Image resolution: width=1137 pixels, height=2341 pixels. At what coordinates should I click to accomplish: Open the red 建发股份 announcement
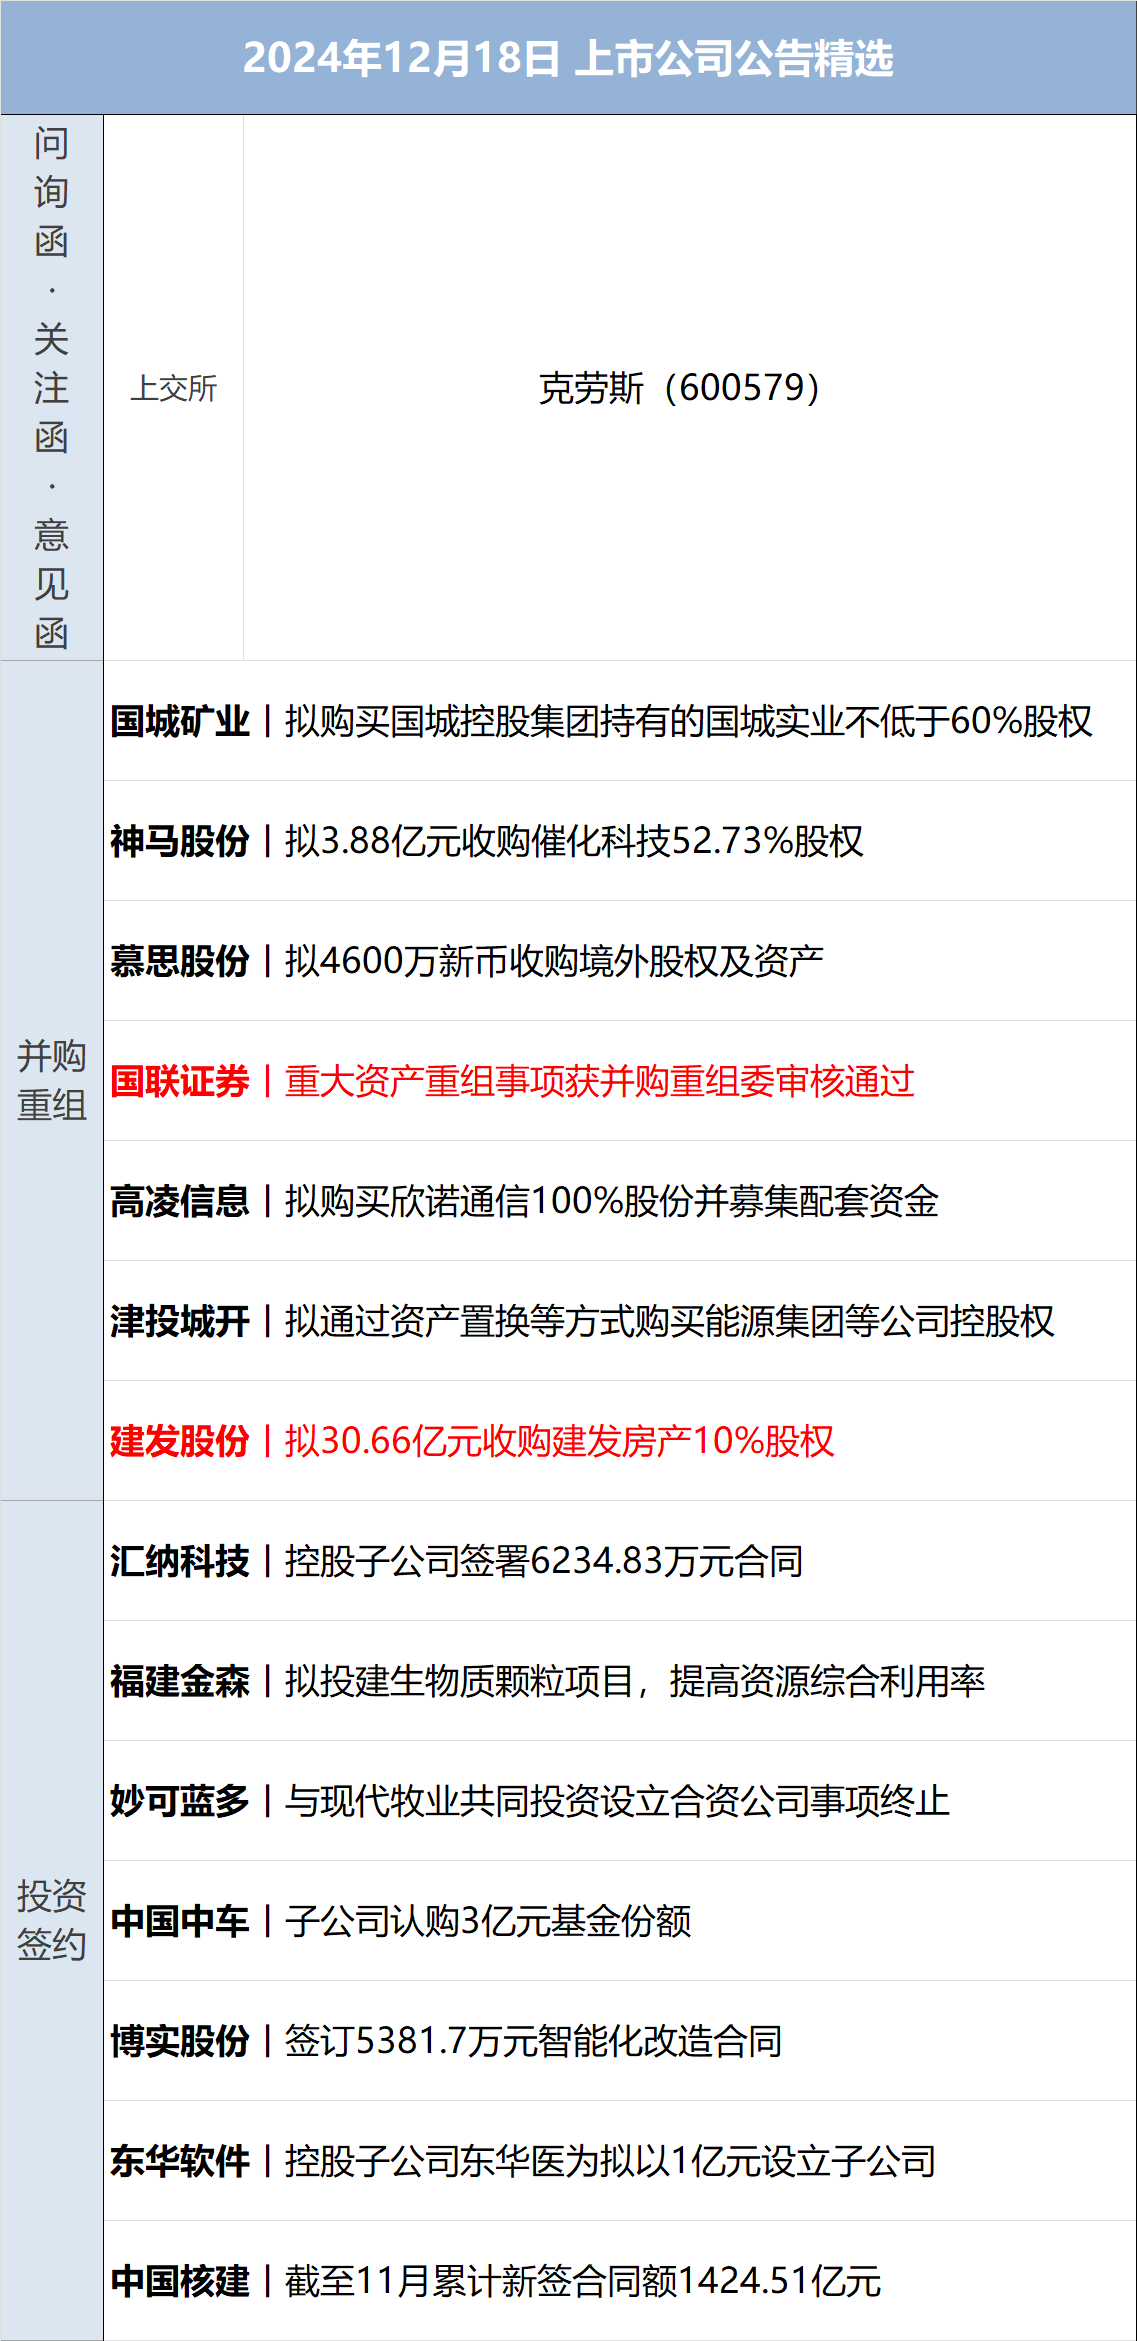[472, 1441]
